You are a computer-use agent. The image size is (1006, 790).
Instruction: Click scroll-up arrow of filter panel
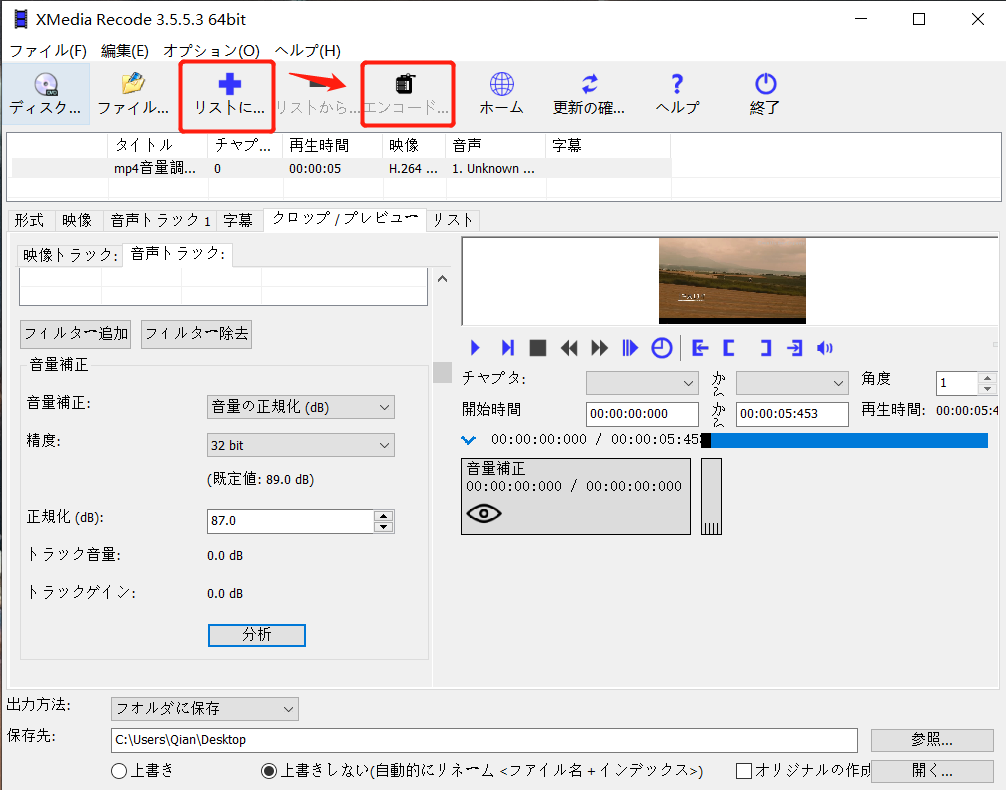click(x=442, y=279)
